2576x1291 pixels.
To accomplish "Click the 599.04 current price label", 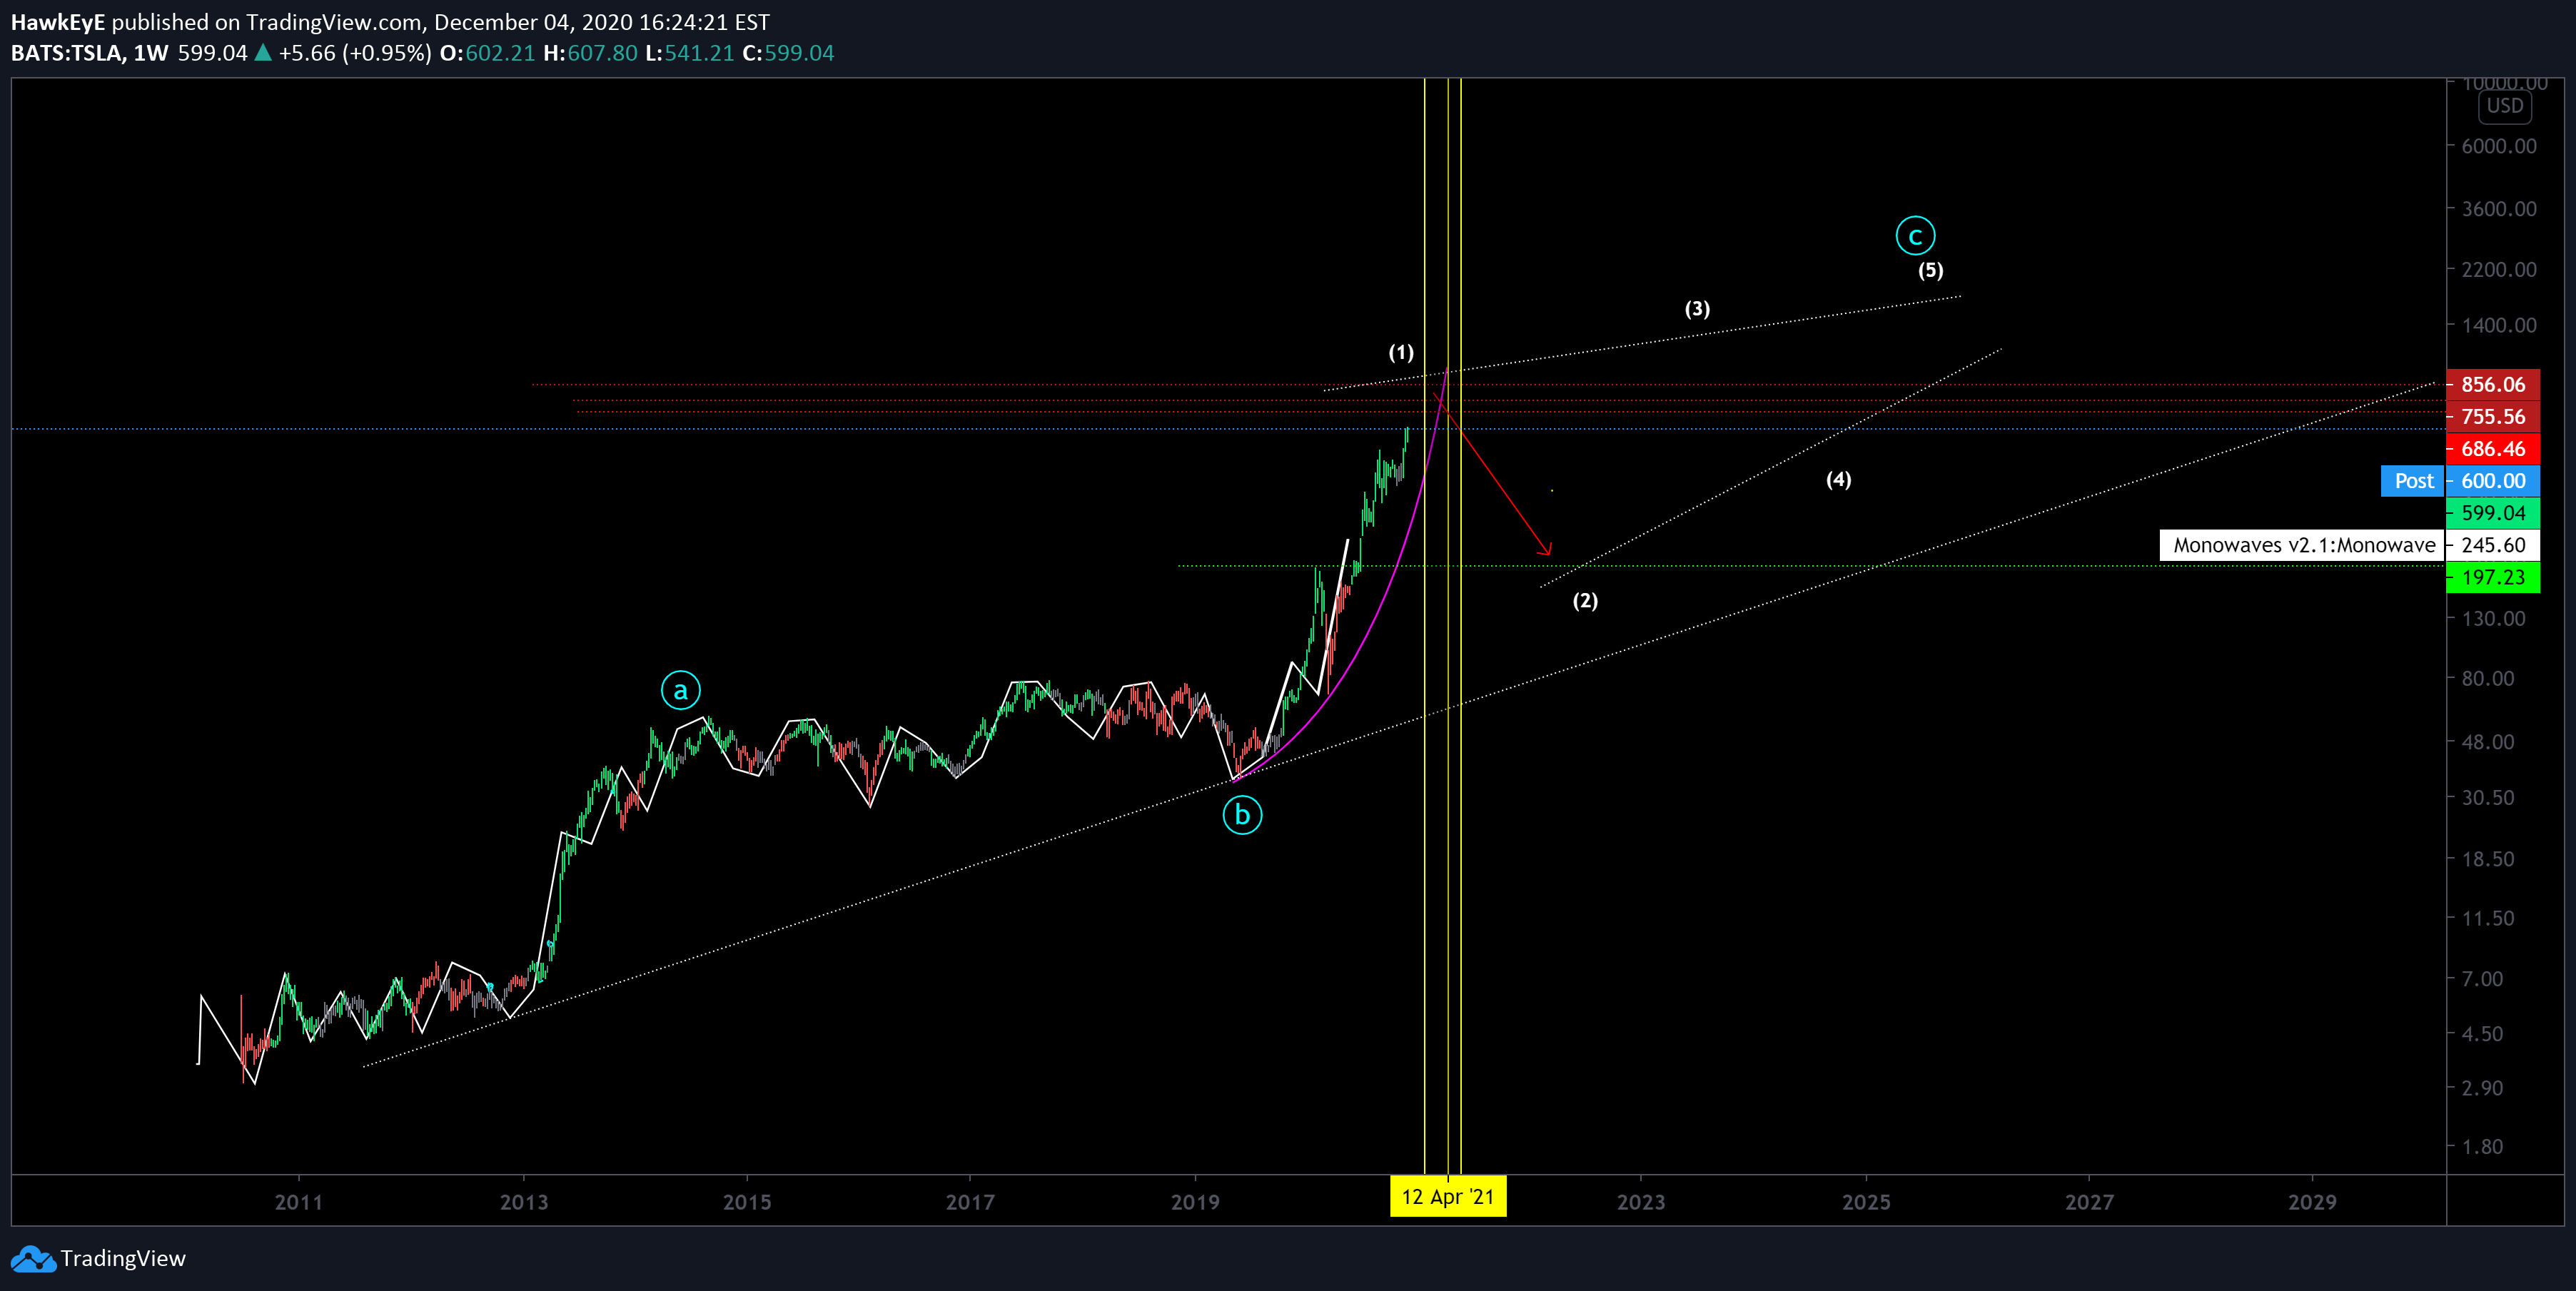I will pos(2493,513).
